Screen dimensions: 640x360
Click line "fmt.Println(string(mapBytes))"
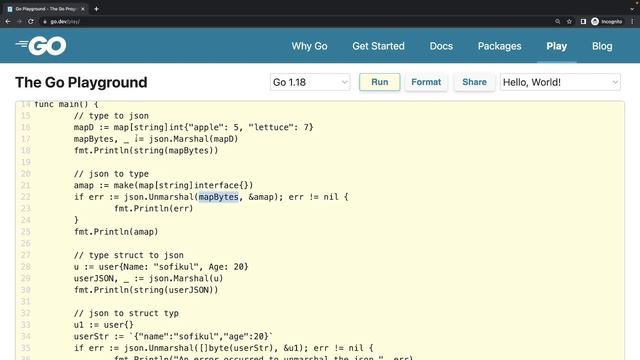pos(146,151)
